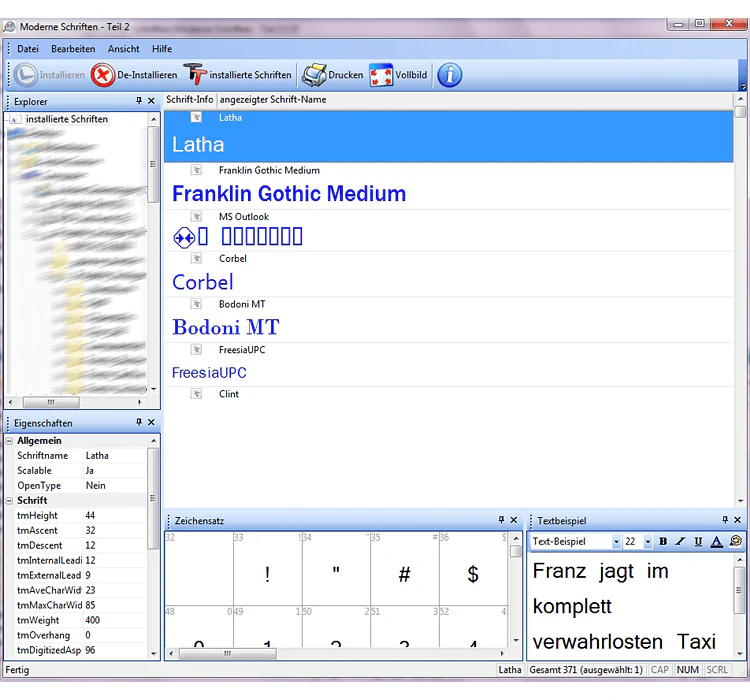Click the Zeichensatz horizontal scrollbar thumb
Image resolution: width=750 pixels, height=700 pixels.
tap(228, 653)
